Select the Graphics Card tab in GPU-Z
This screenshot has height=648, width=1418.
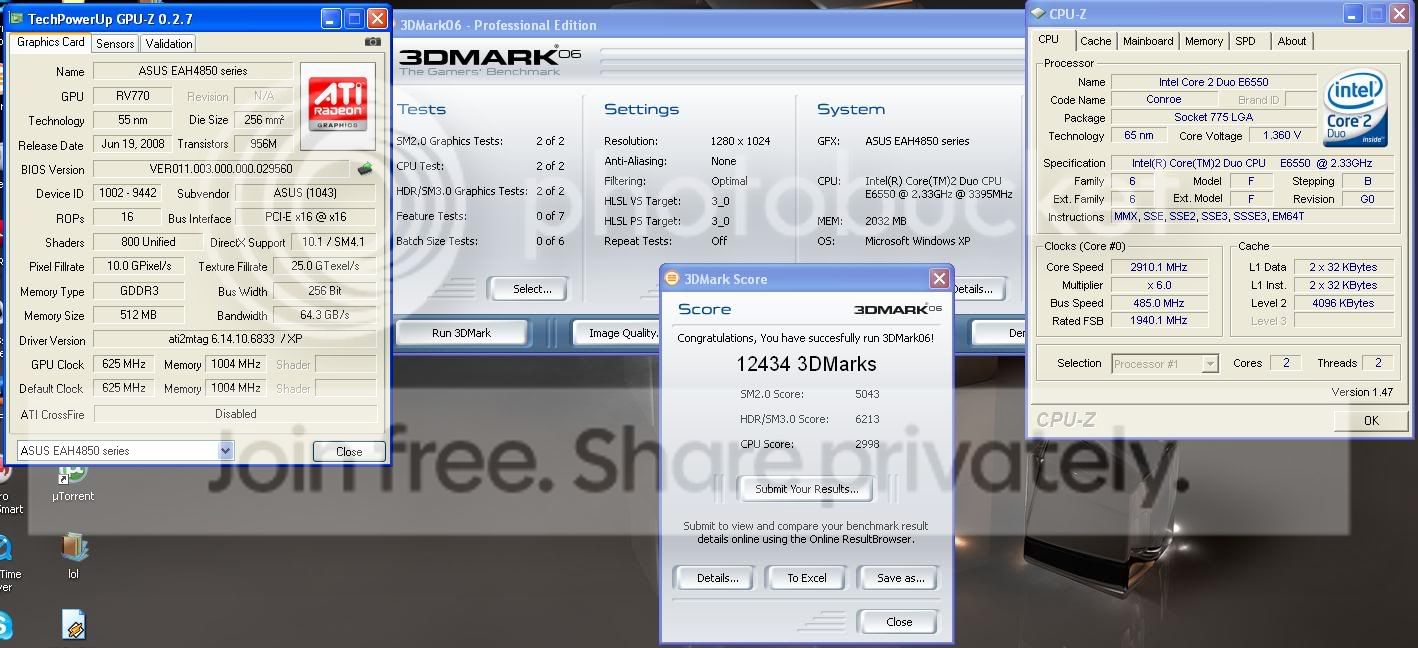pyautogui.click(x=51, y=42)
